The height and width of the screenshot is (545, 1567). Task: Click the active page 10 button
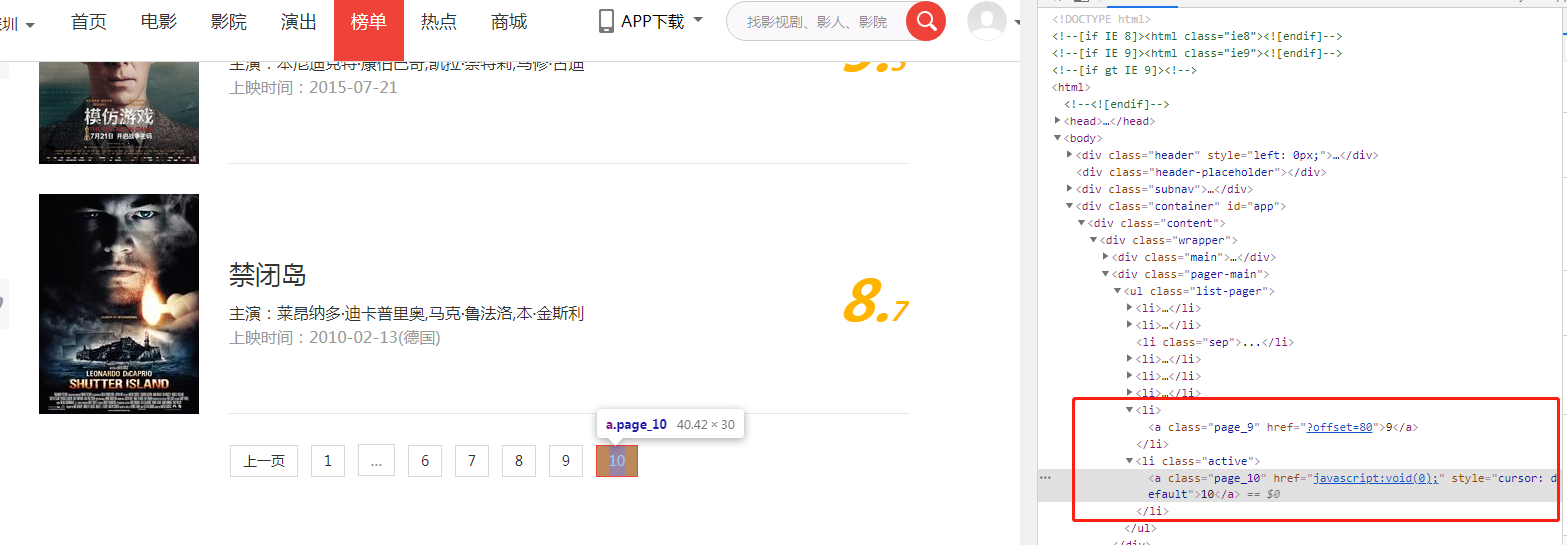[x=617, y=461]
